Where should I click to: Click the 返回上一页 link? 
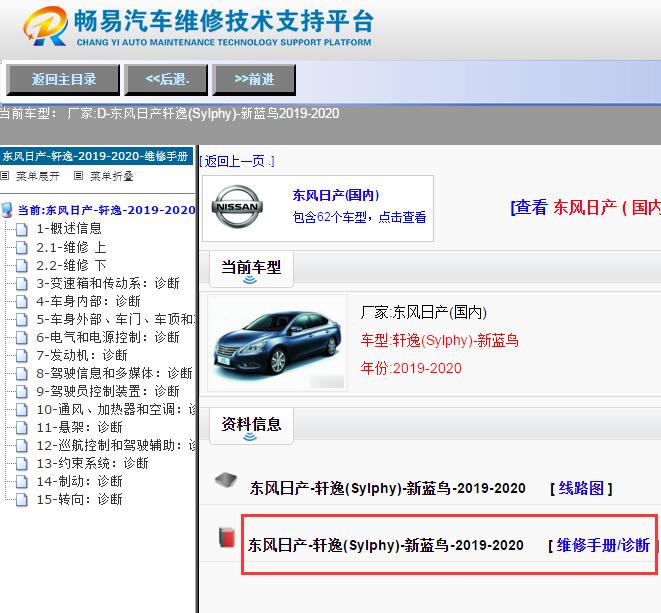[237, 161]
